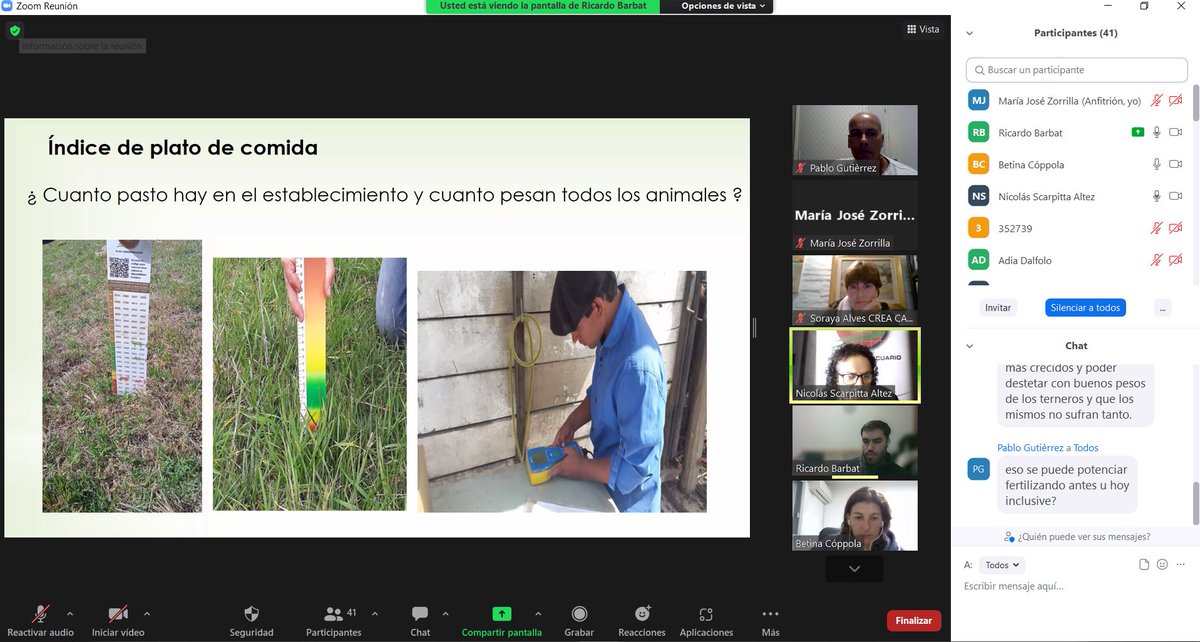1200x642 pixels.
Task: Click Ricardo Barbat's green screen-share indicator
Action: point(1138,132)
